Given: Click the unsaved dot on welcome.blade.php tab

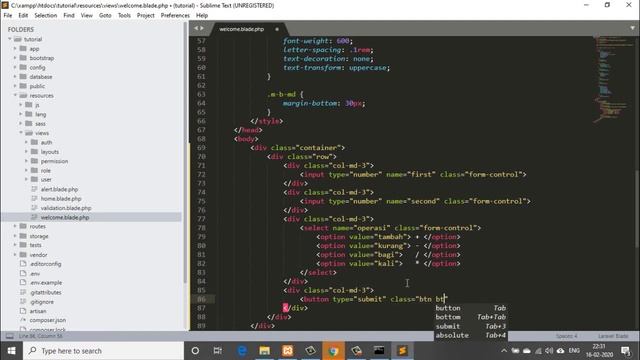Looking at the screenshot, I should pyautogui.click(x=277, y=29).
